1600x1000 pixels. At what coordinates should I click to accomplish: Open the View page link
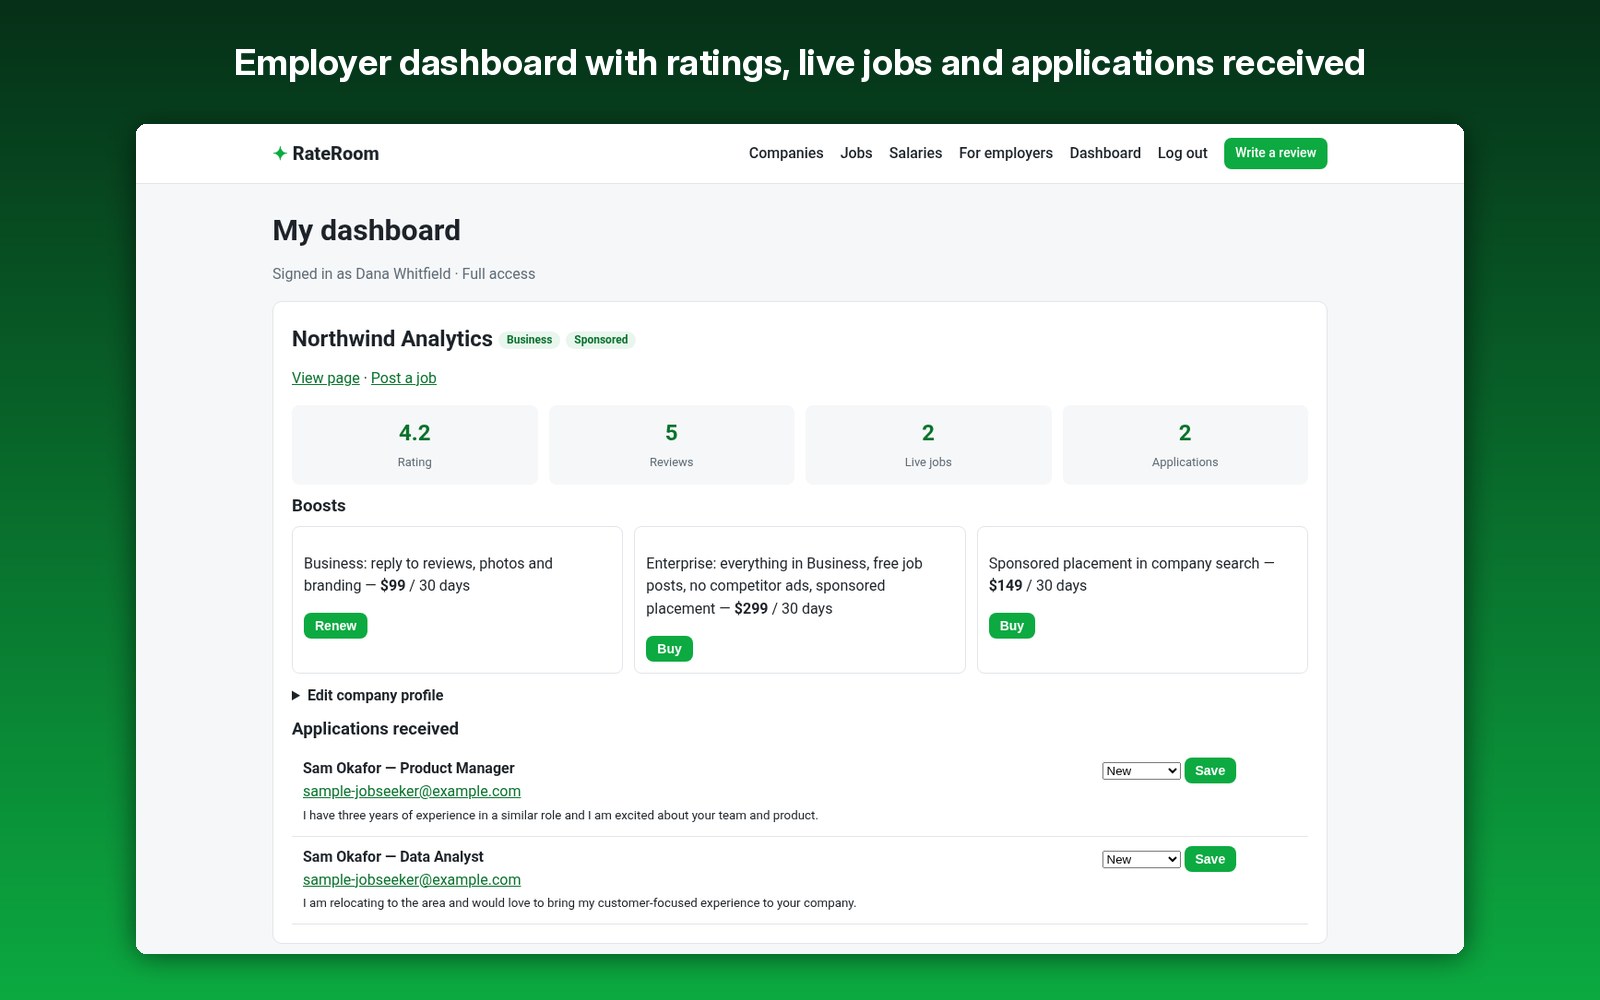(x=326, y=378)
